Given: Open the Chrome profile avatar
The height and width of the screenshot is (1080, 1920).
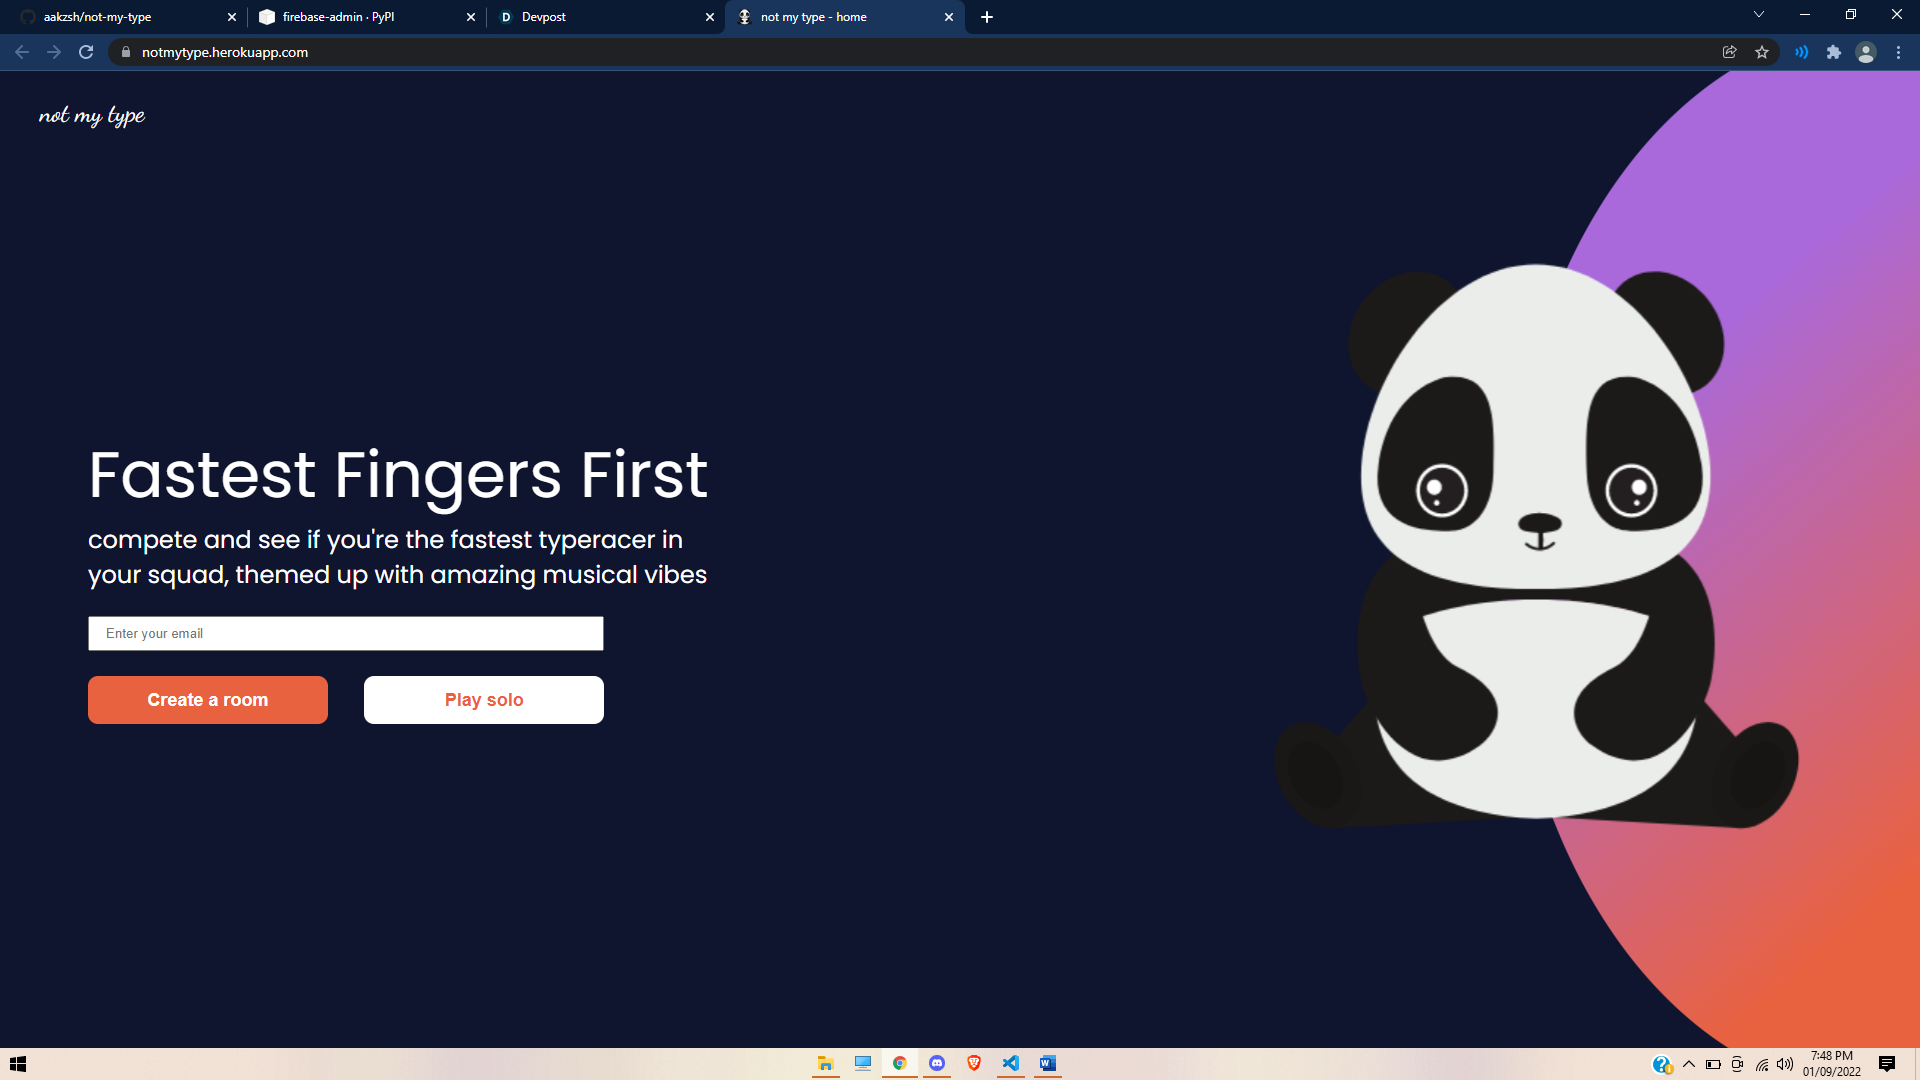Looking at the screenshot, I should (x=1865, y=52).
